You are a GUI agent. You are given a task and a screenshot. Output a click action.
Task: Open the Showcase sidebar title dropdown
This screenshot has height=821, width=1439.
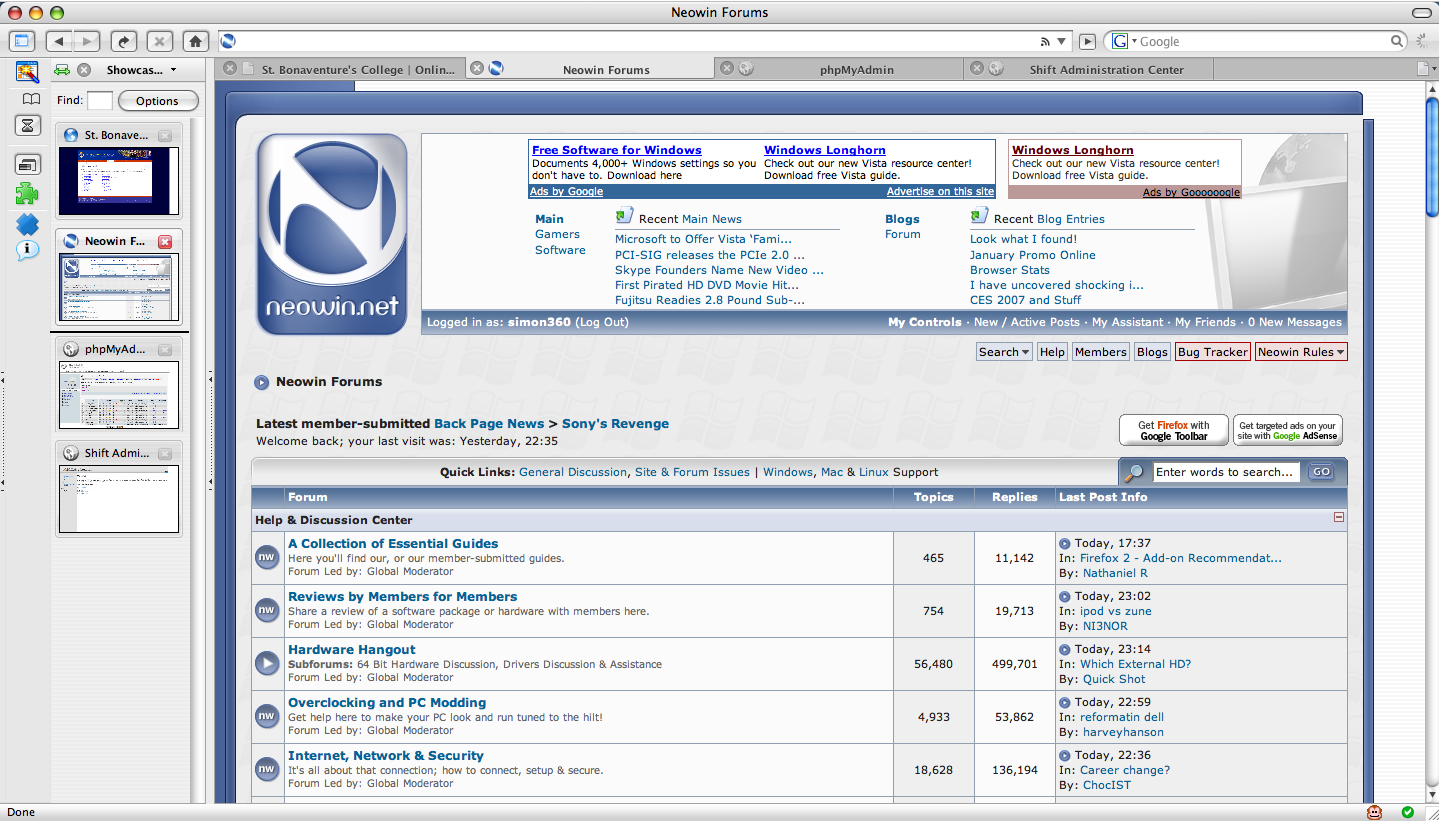point(142,70)
